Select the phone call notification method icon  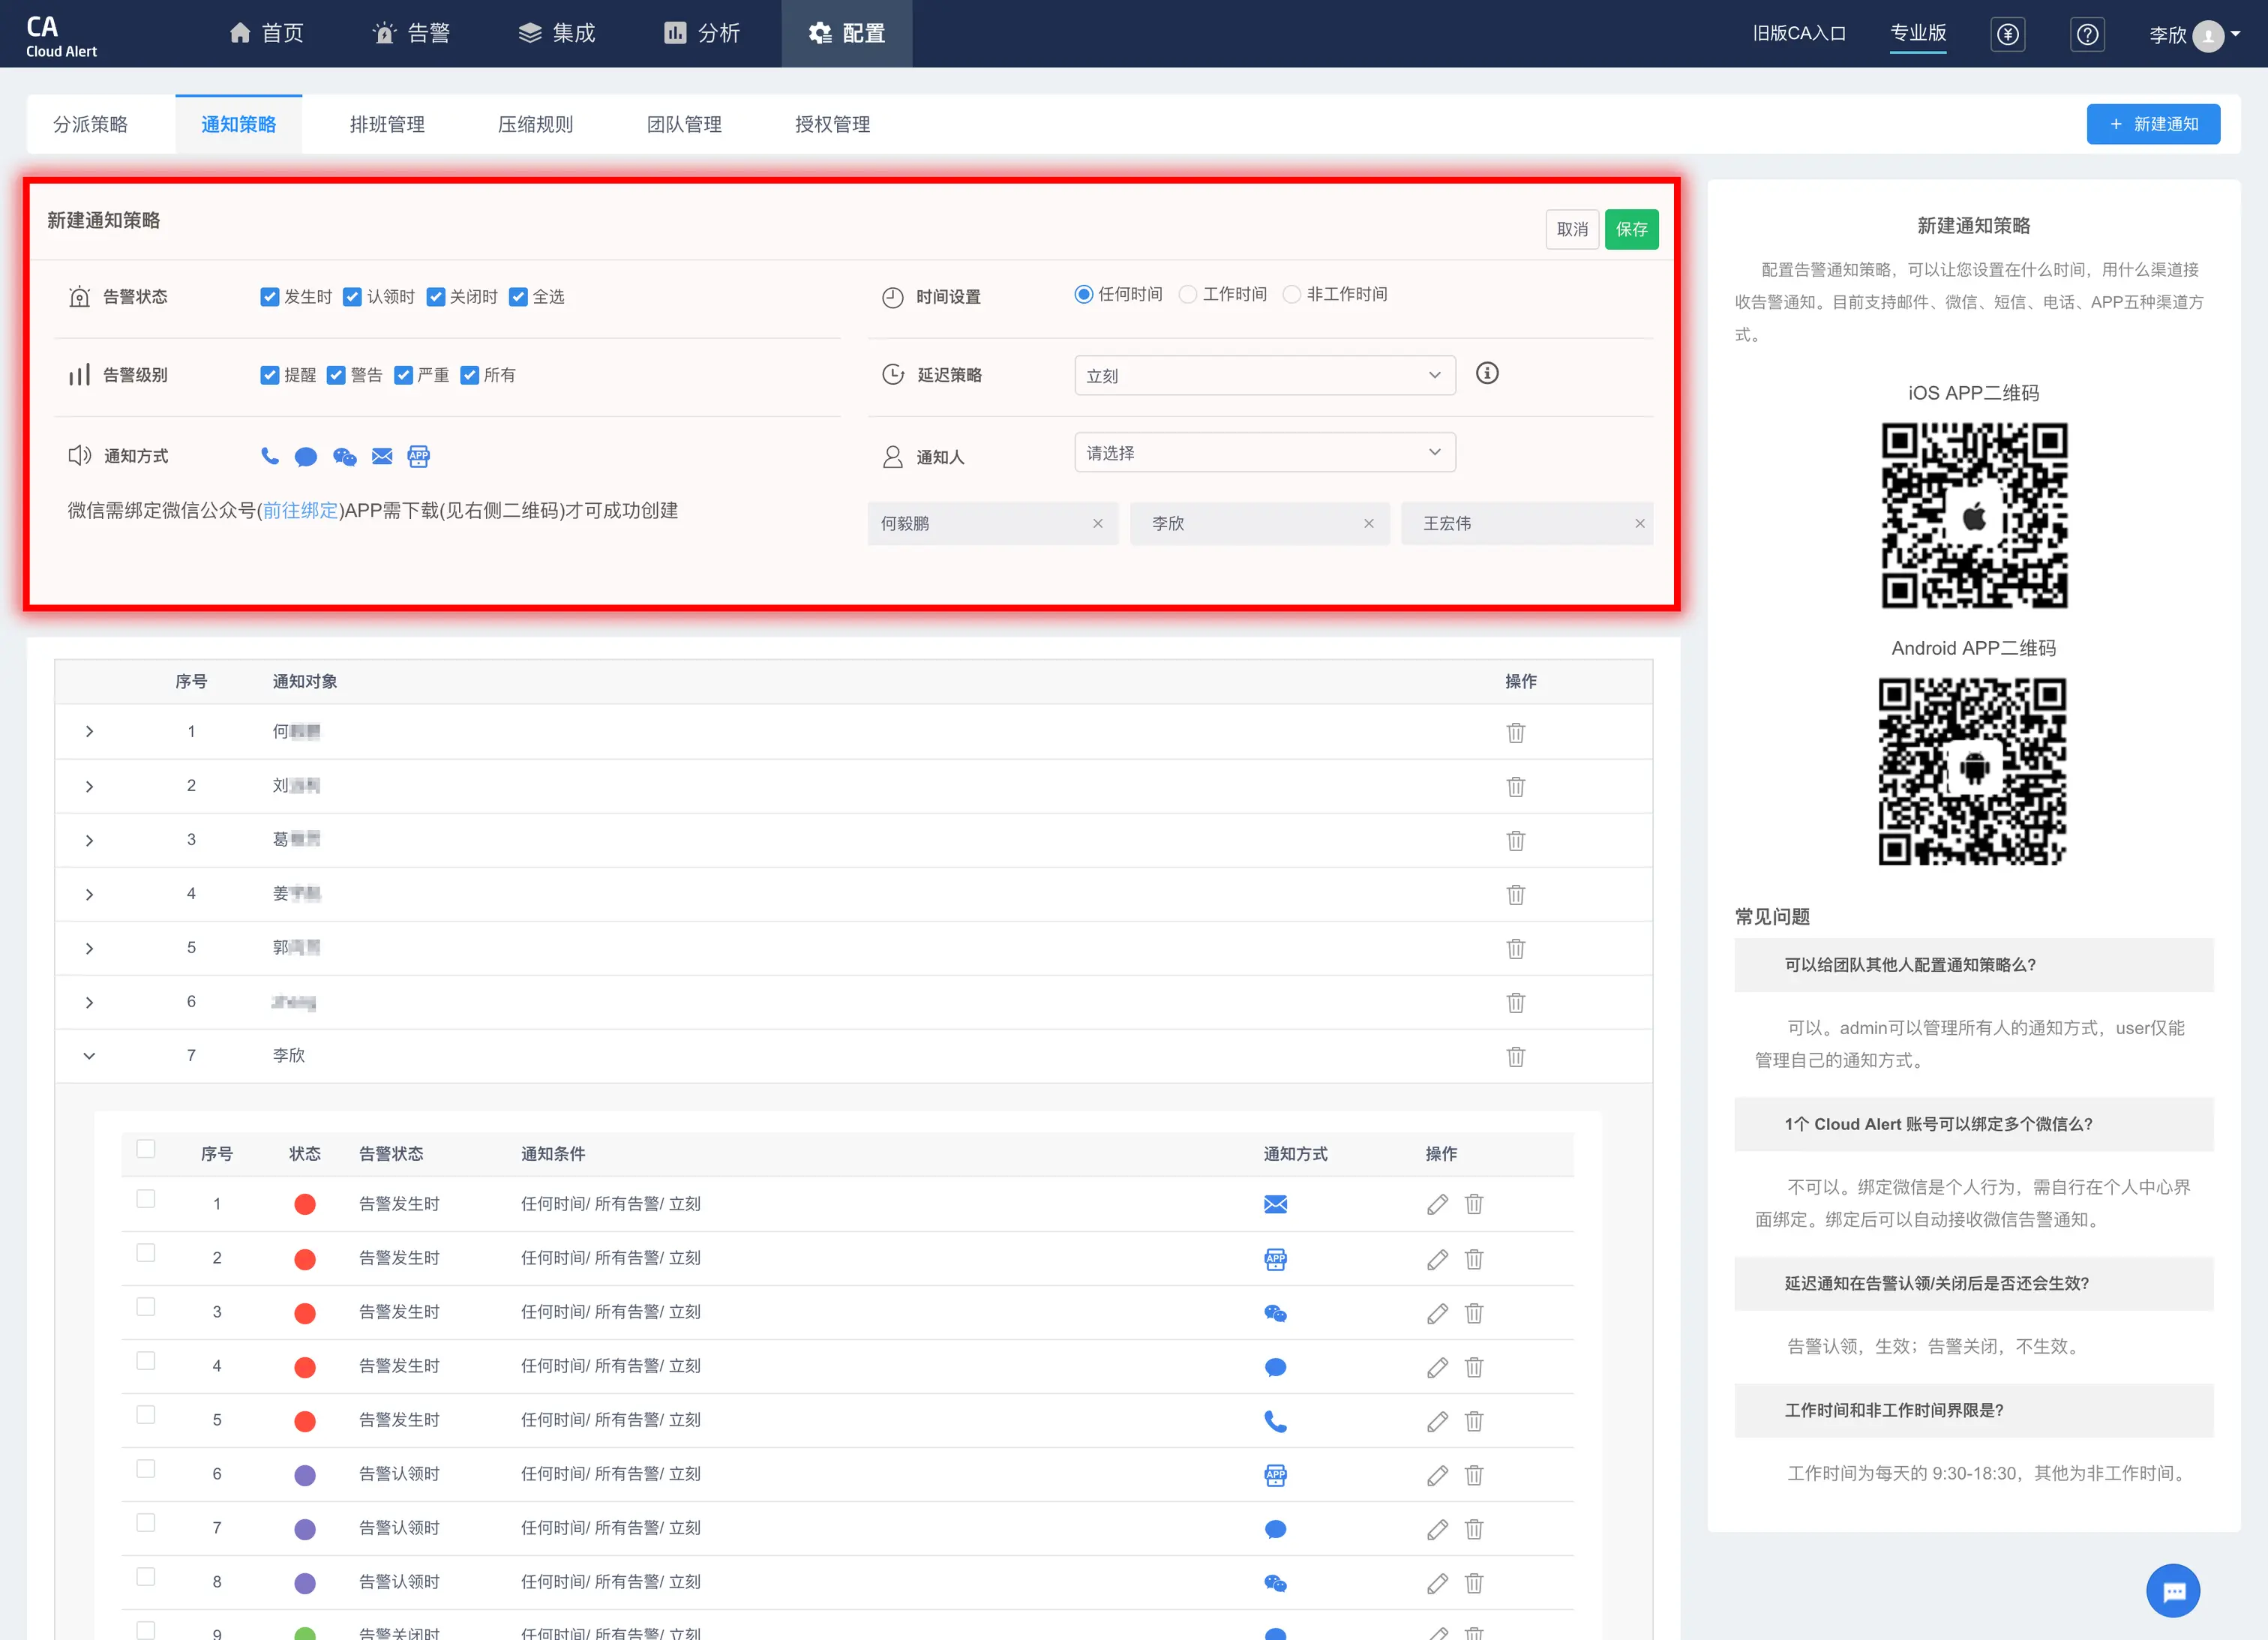pos(269,456)
